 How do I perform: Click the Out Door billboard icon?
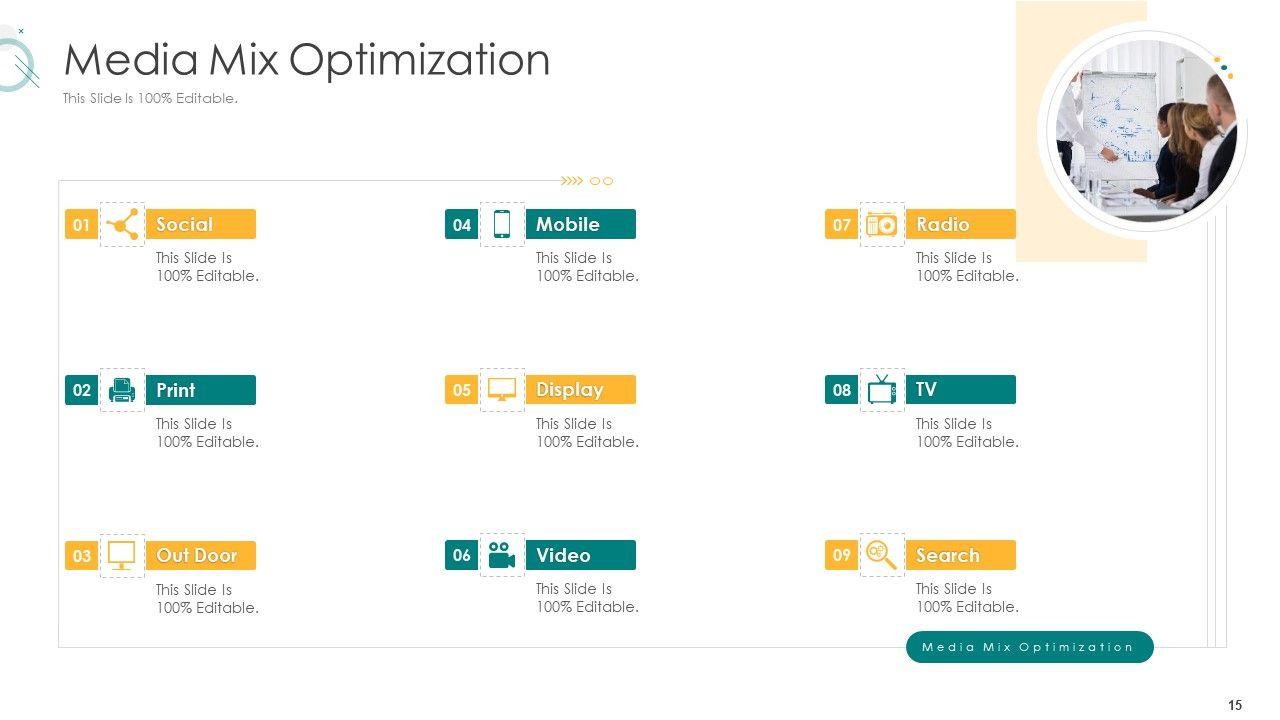(122, 555)
